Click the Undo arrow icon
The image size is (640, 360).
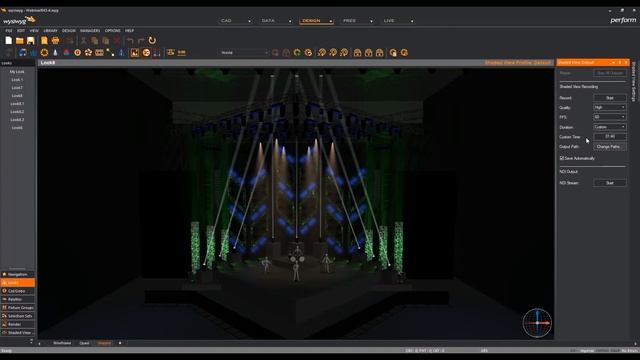click(130, 40)
